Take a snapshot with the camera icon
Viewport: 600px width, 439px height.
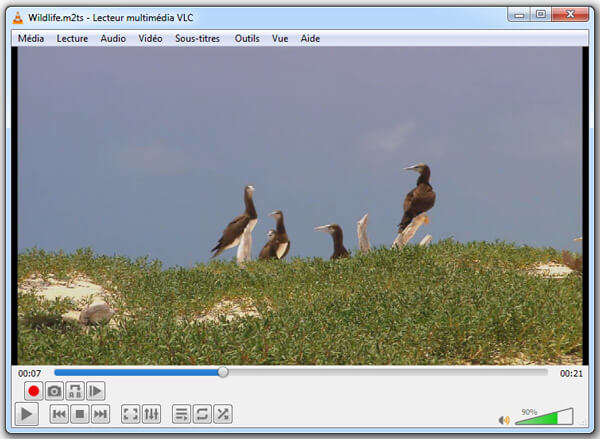(55, 391)
